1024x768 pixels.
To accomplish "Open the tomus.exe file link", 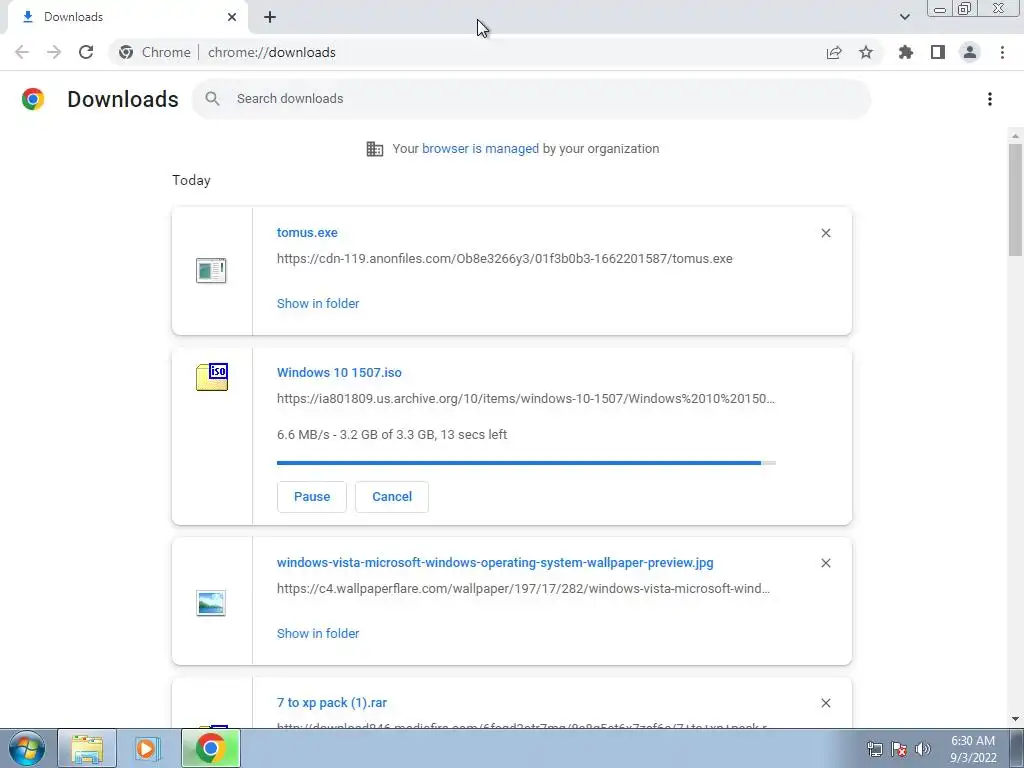I will 307,232.
